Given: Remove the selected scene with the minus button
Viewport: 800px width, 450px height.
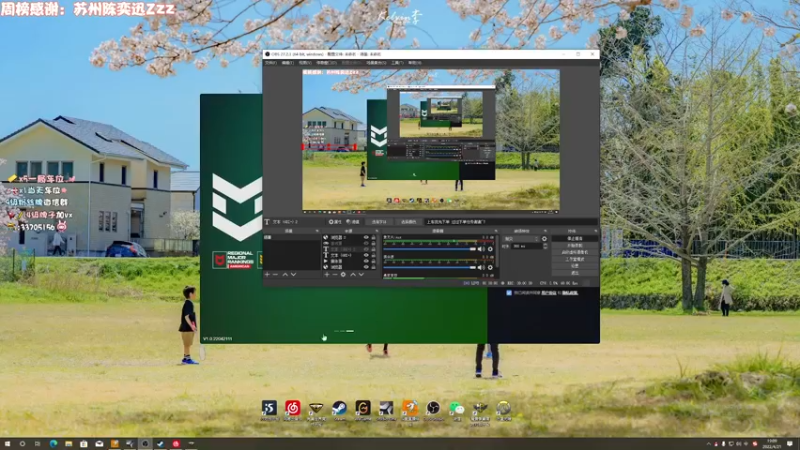Looking at the screenshot, I should tap(276, 274).
